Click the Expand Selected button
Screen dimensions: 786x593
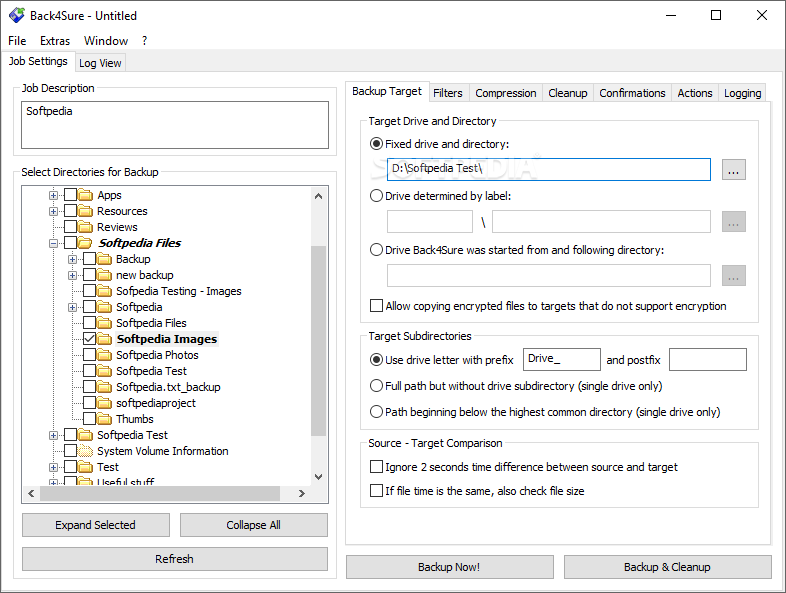pos(96,525)
